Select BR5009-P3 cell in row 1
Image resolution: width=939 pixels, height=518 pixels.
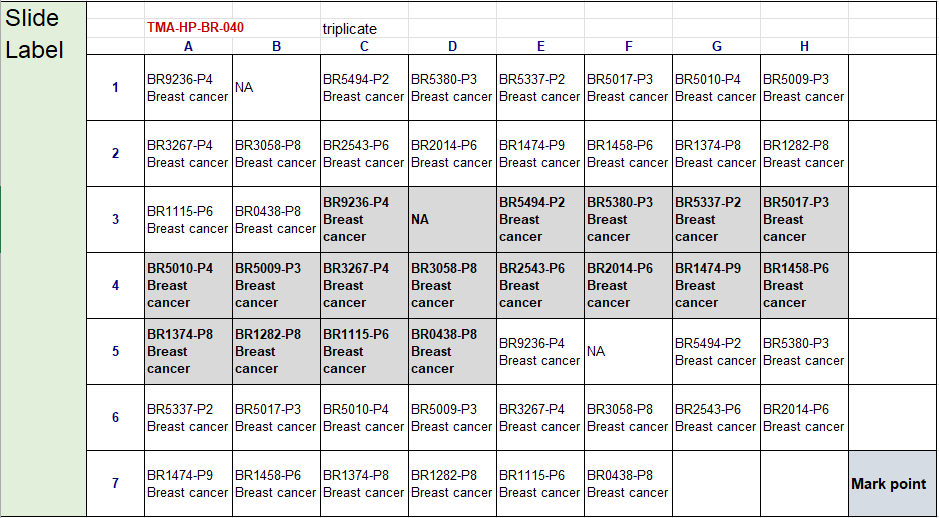tap(804, 88)
